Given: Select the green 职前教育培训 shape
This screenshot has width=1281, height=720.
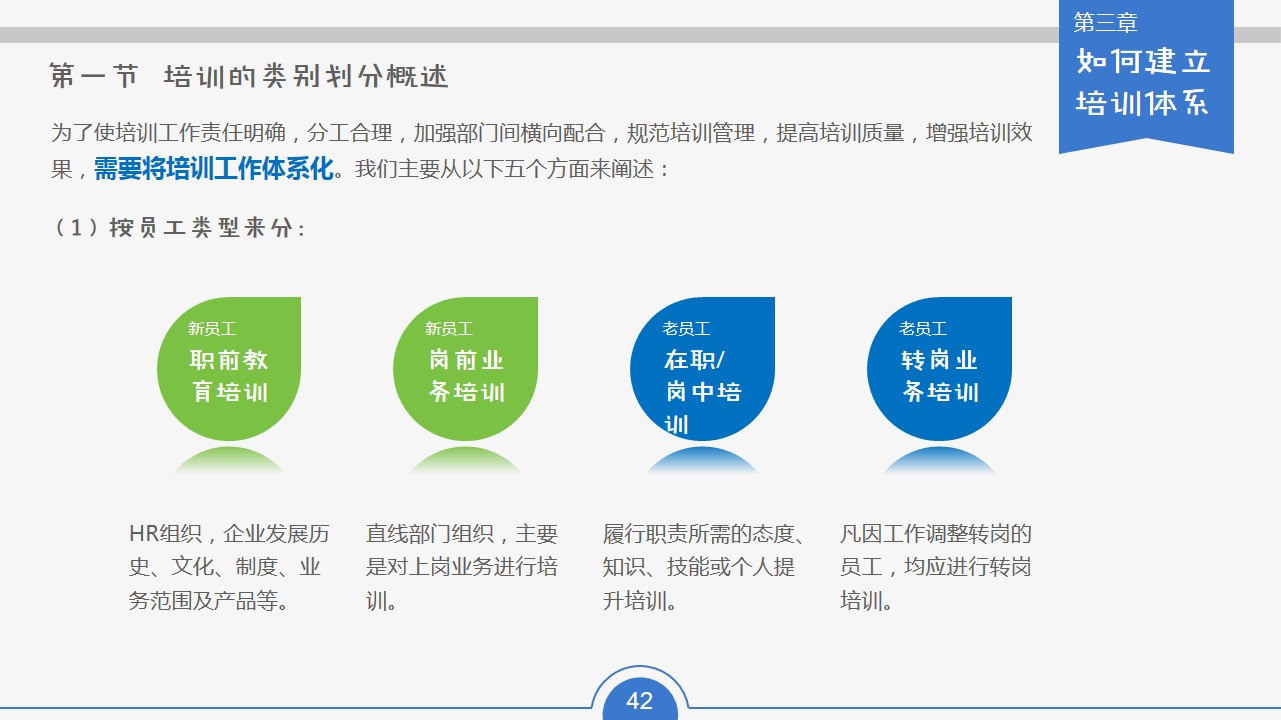Looking at the screenshot, I should (229, 369).
